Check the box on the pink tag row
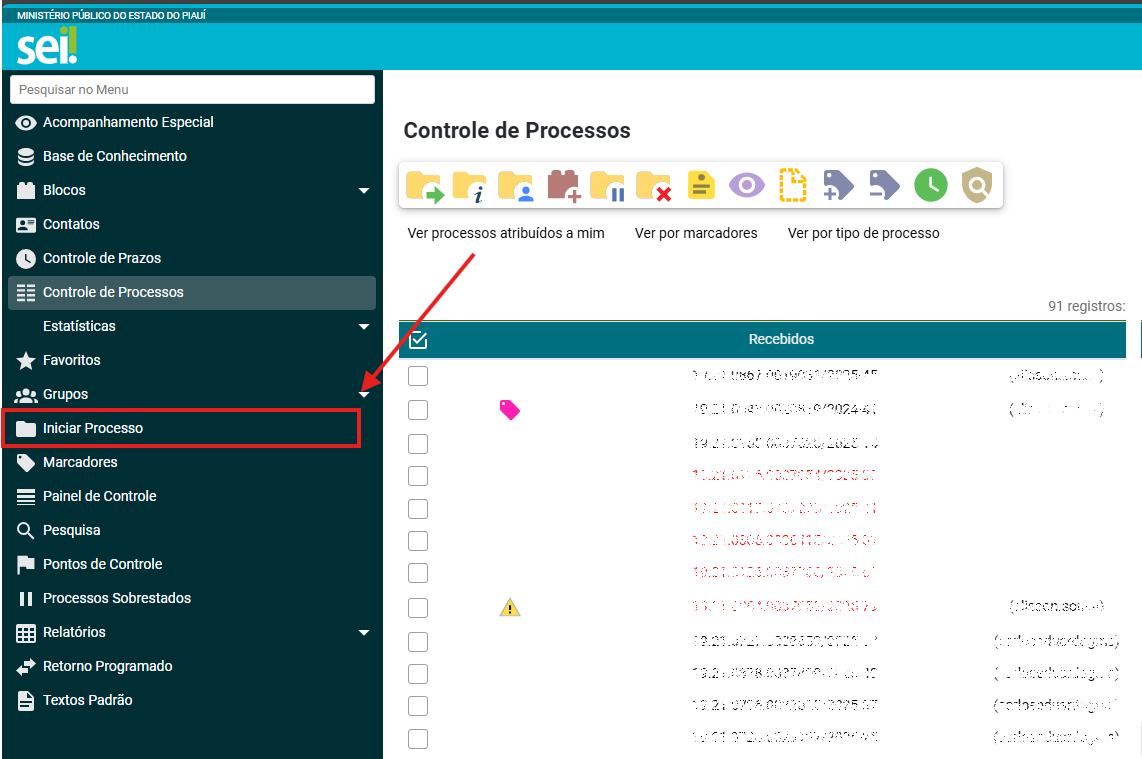Viewport: 1142px width, 759px height. pyautogui.click(x=418, y=410)
